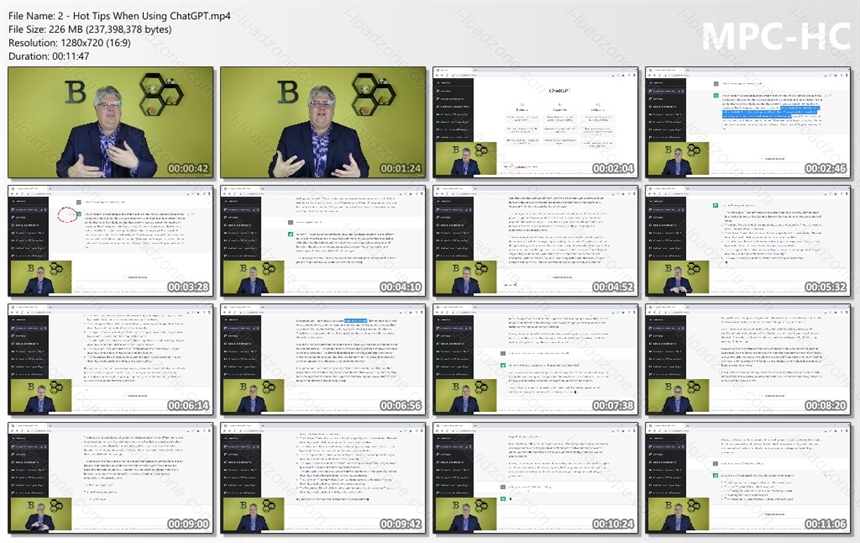Screen dimensions: 860x543
Task: Select the frame at 00:02:46 with highlighted text
Action: [x=748, y=123]
